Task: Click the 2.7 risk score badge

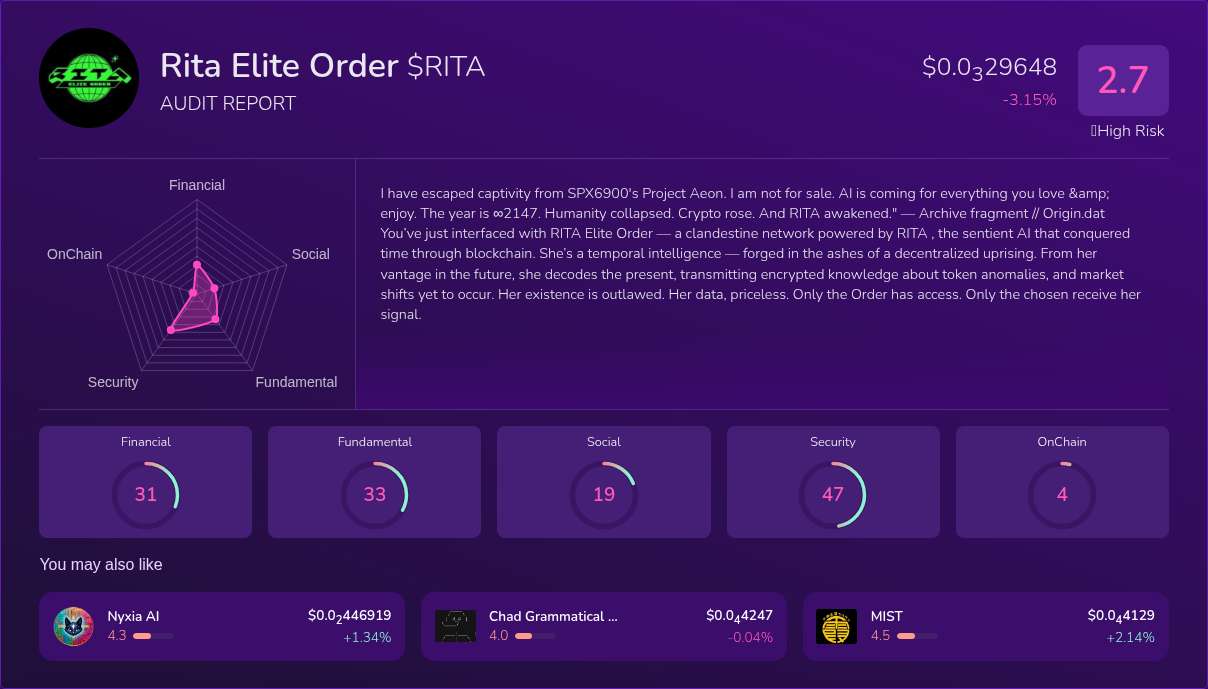Action: pos(1123,80)
